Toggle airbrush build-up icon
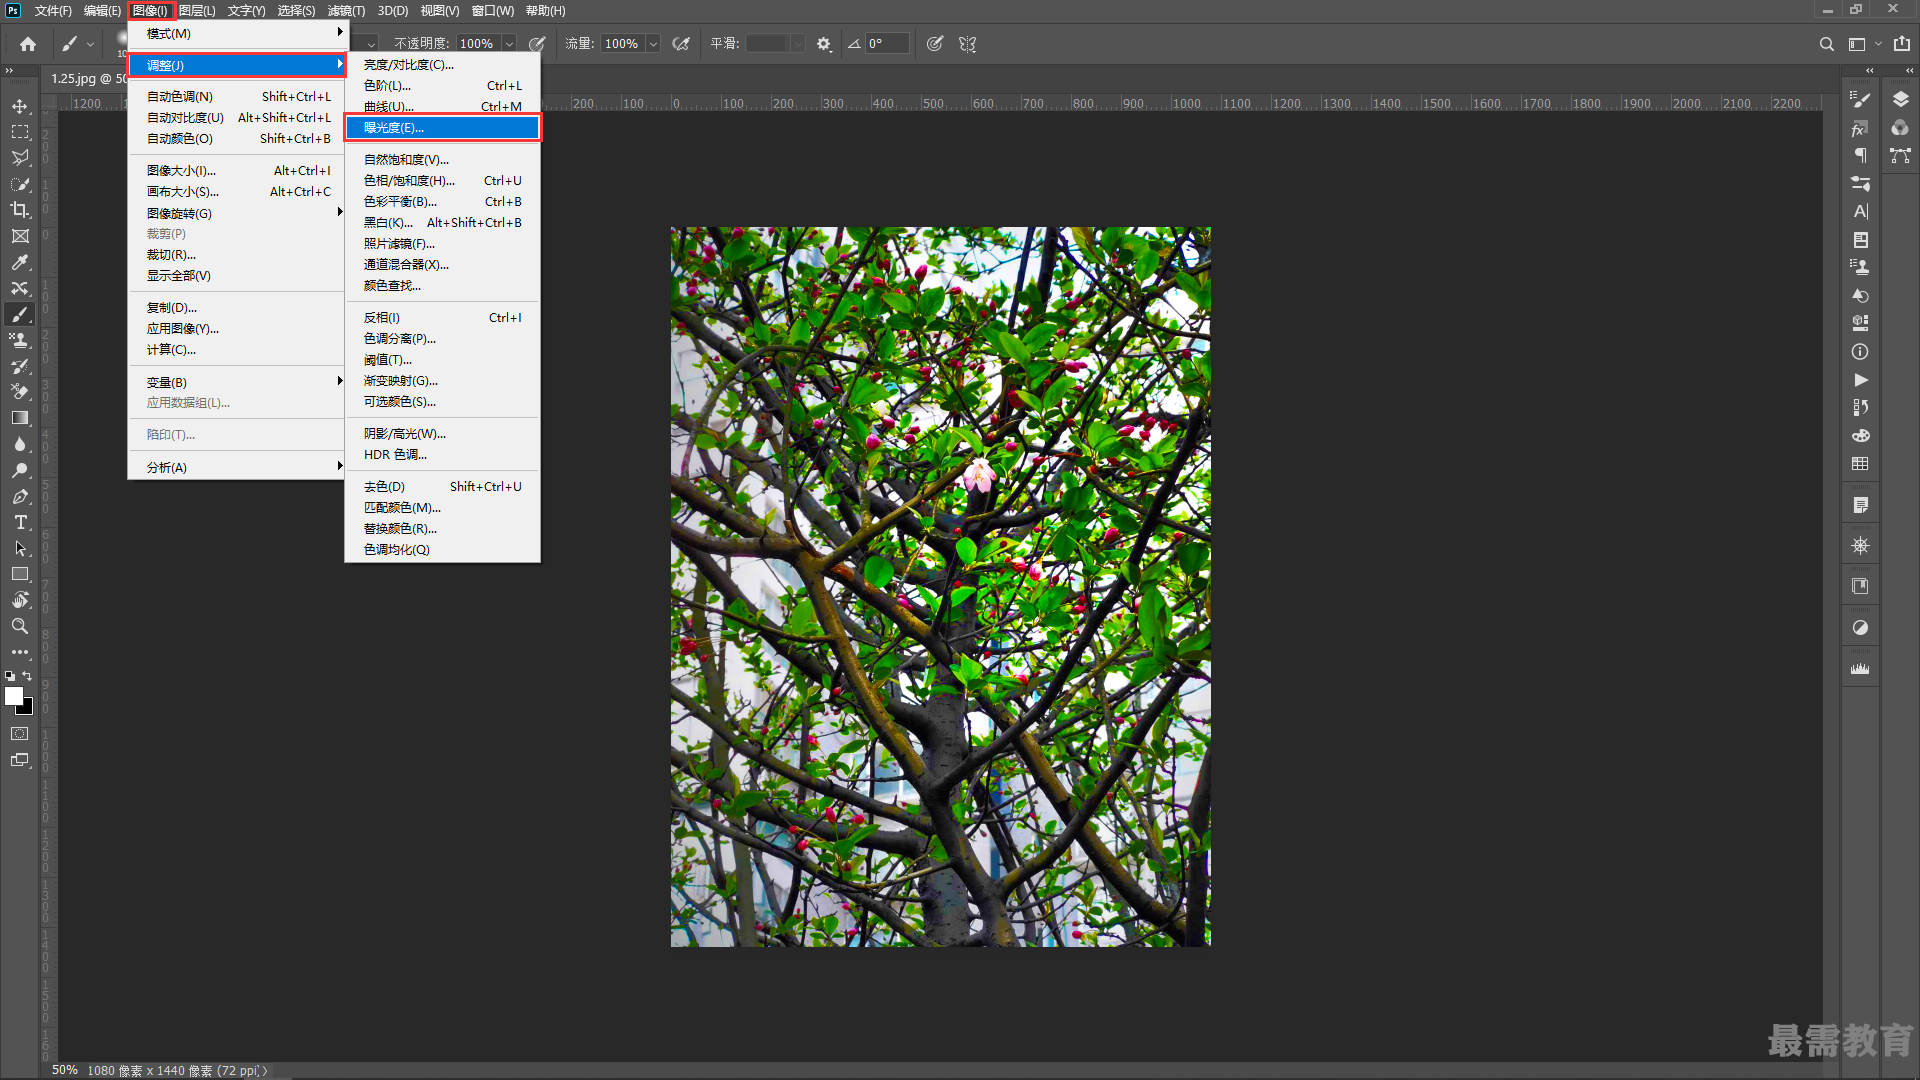The width and height of the screenshot is (1920, 1080). (681, 44)
